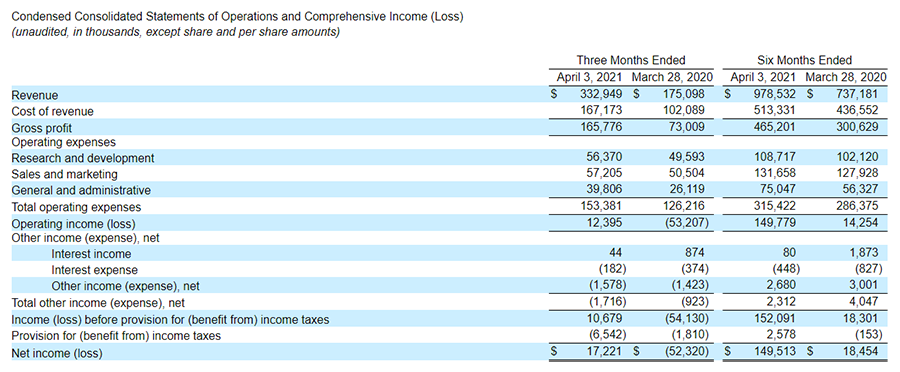Select the "General and administrative" row label

[81, 190]
